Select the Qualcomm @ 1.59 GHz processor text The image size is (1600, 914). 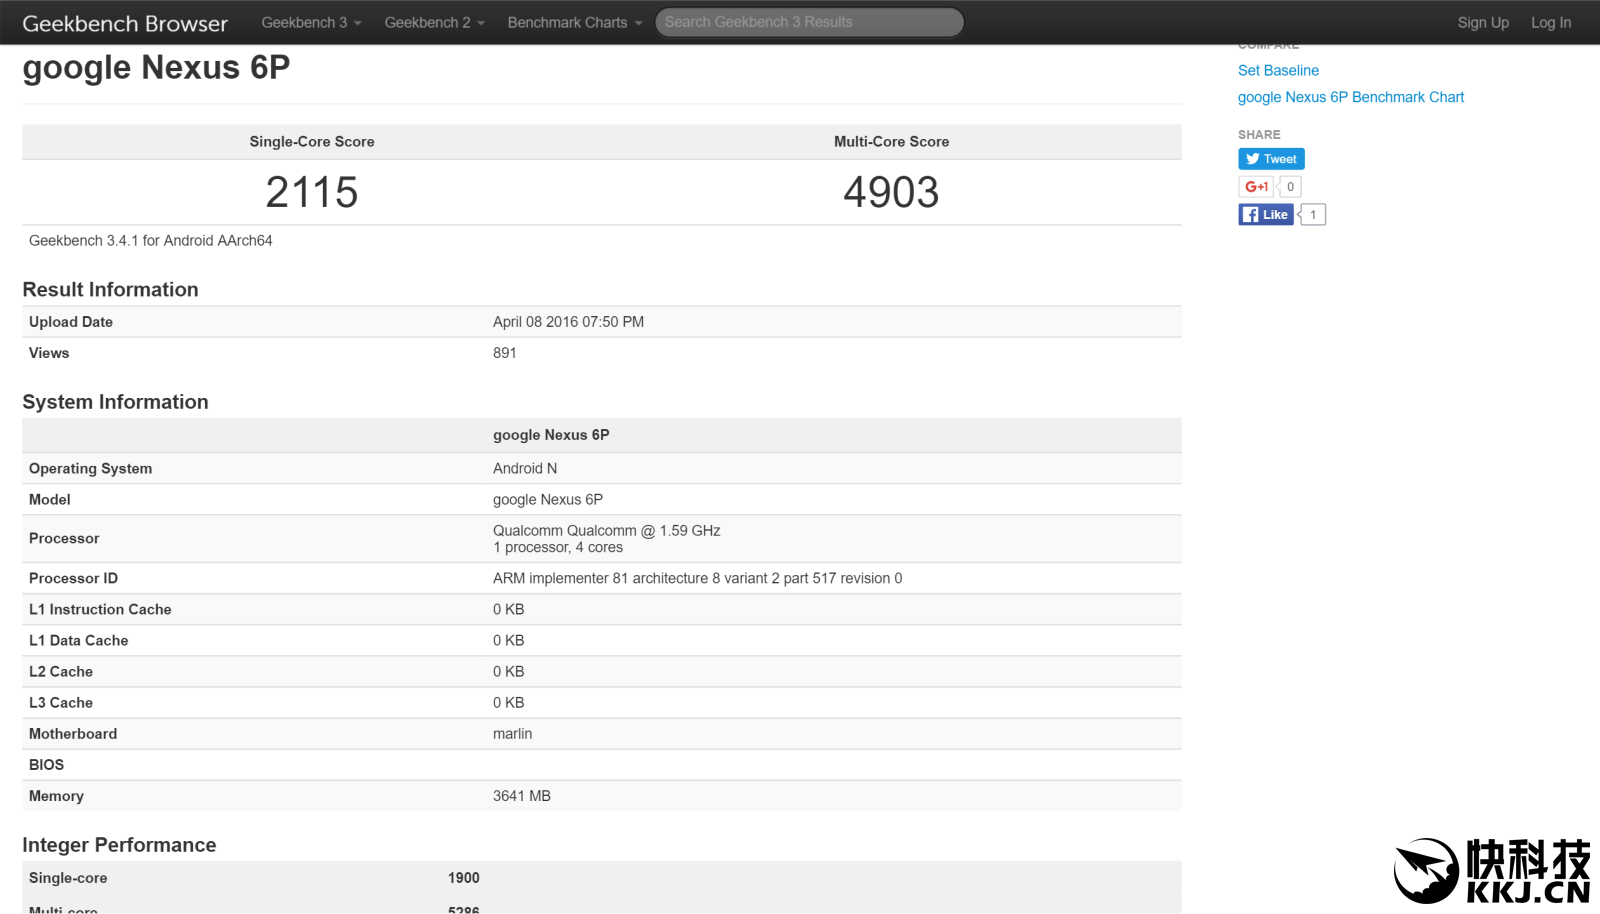[607, 531]
